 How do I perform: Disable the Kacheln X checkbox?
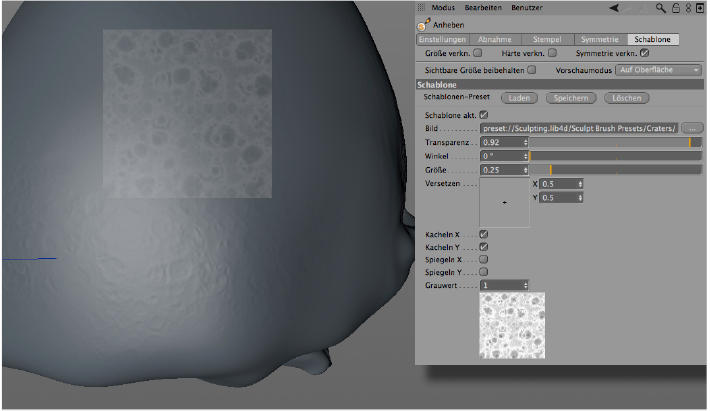[484, 234]
